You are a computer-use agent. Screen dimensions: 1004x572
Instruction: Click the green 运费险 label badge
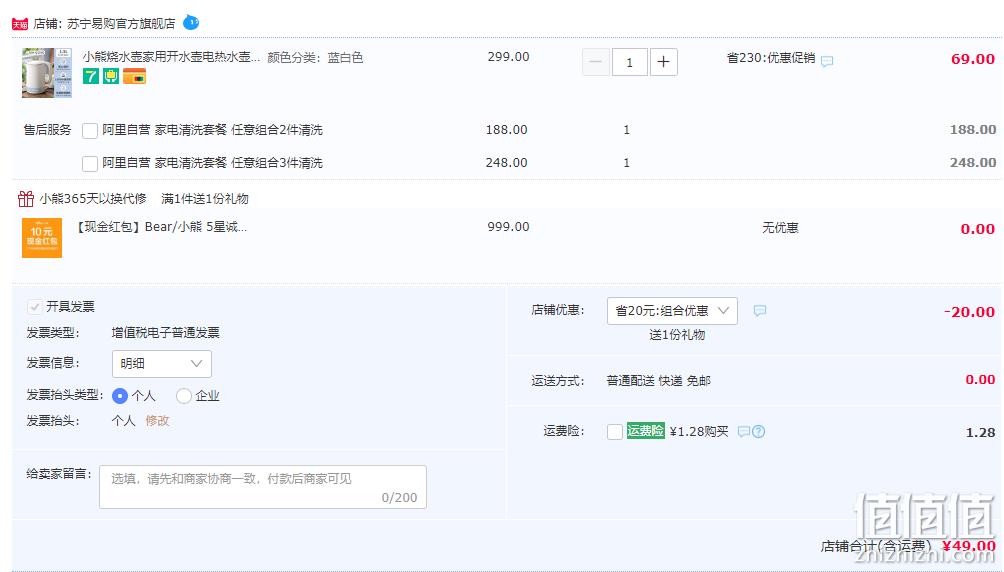[x=645, y=430]
